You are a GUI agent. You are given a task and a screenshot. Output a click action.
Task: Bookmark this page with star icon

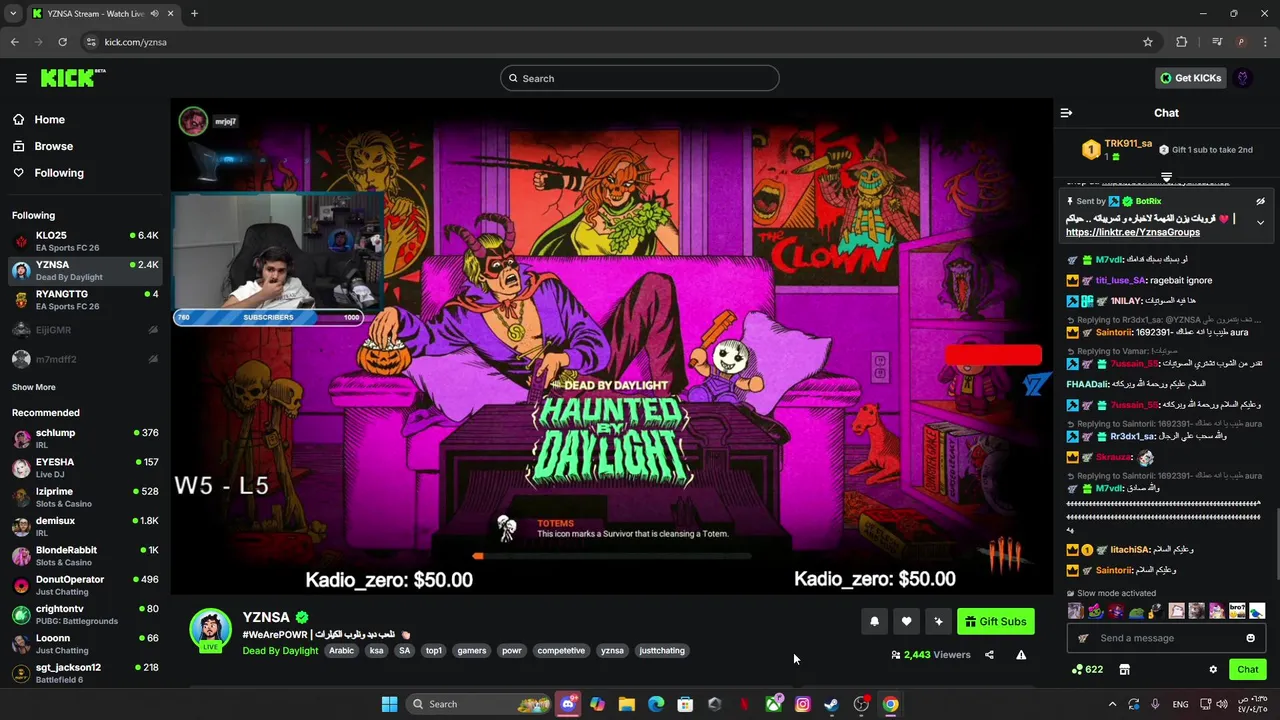(1148, 42)
